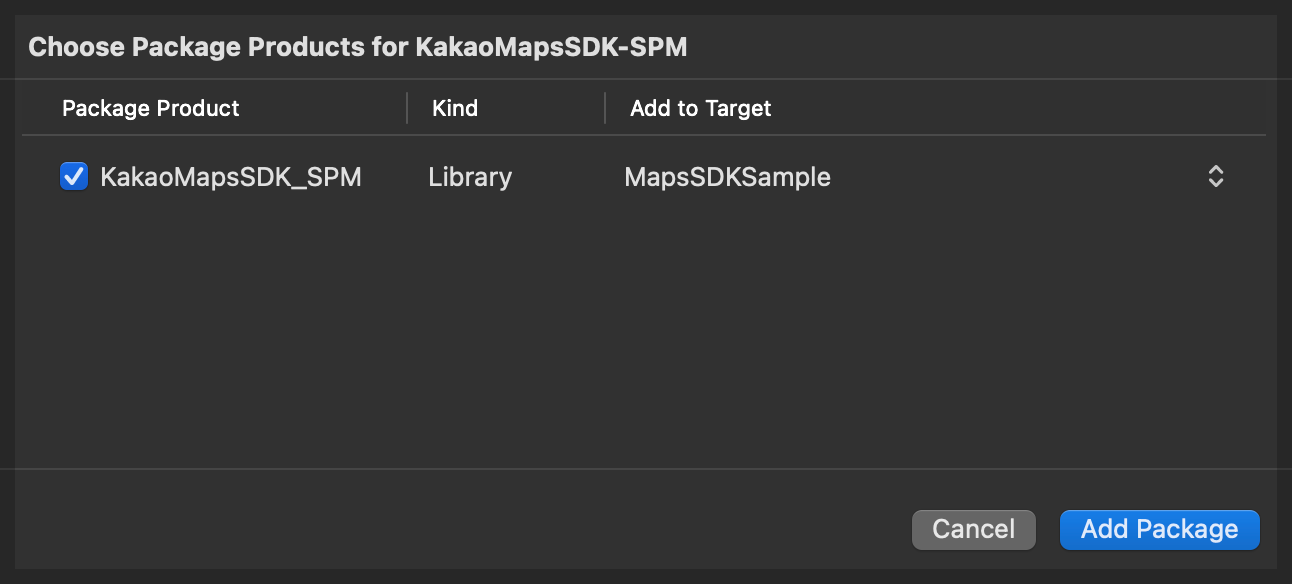
Task: Click the Library kind cell
Action: [x=470, y=177]
